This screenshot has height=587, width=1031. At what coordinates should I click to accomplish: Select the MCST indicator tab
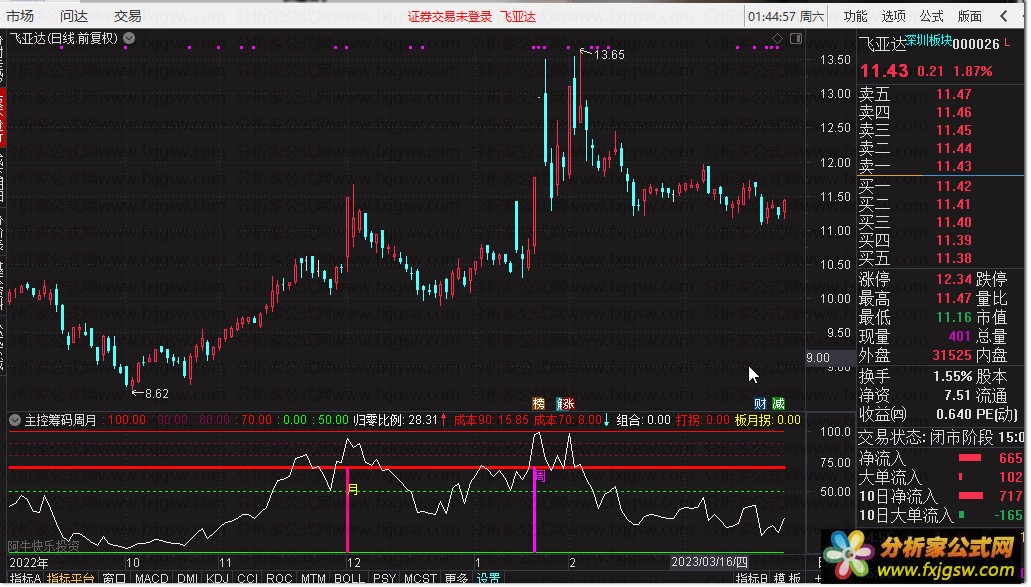pyautogui.click(x=420, y=579)
